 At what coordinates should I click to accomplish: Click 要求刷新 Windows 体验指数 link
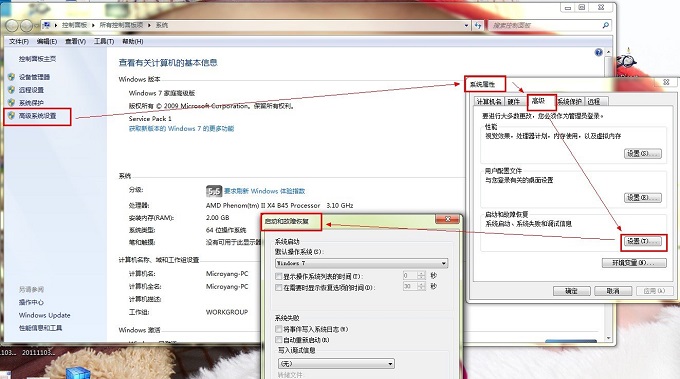[265, 191]
